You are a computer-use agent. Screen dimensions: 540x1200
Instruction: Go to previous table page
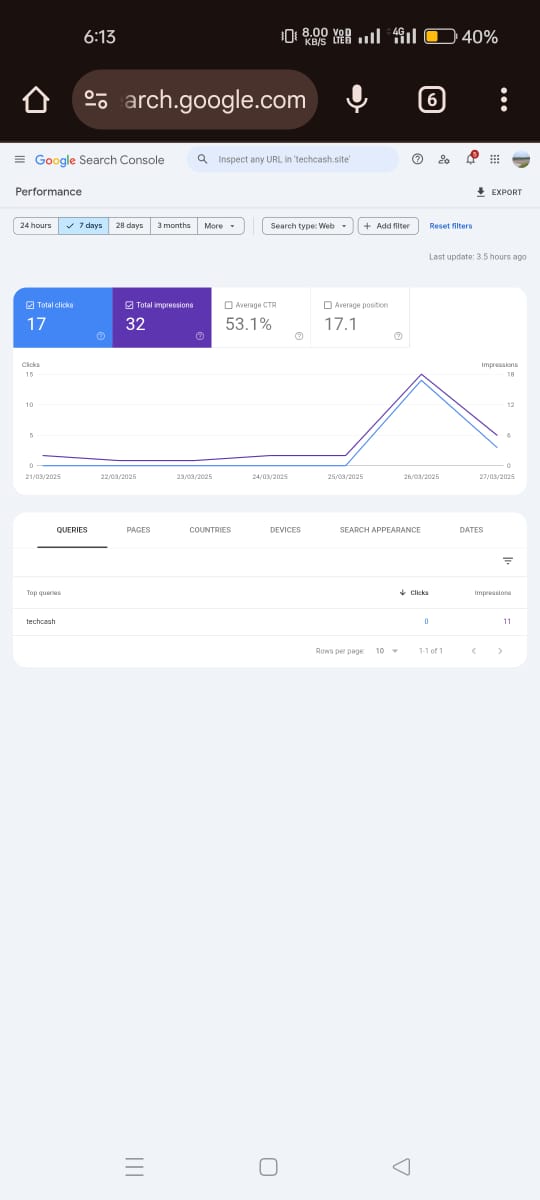474,651
